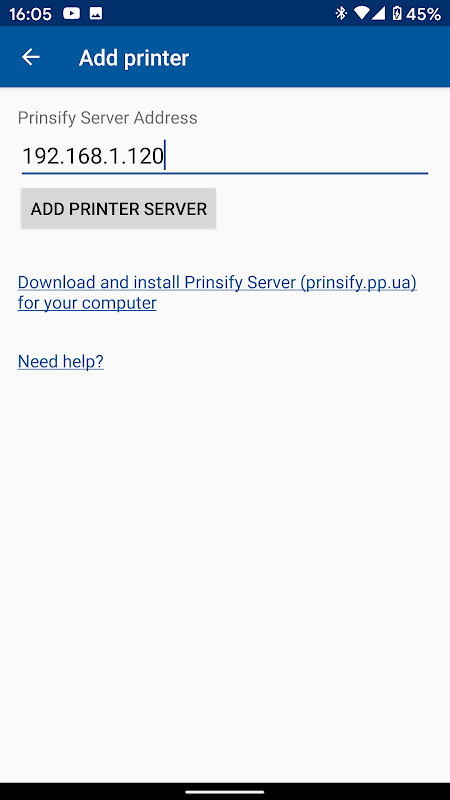The height and width of the screenshot is (800, 450).
Task: Tap the YouTube notification icon
Action: point(71,13)
